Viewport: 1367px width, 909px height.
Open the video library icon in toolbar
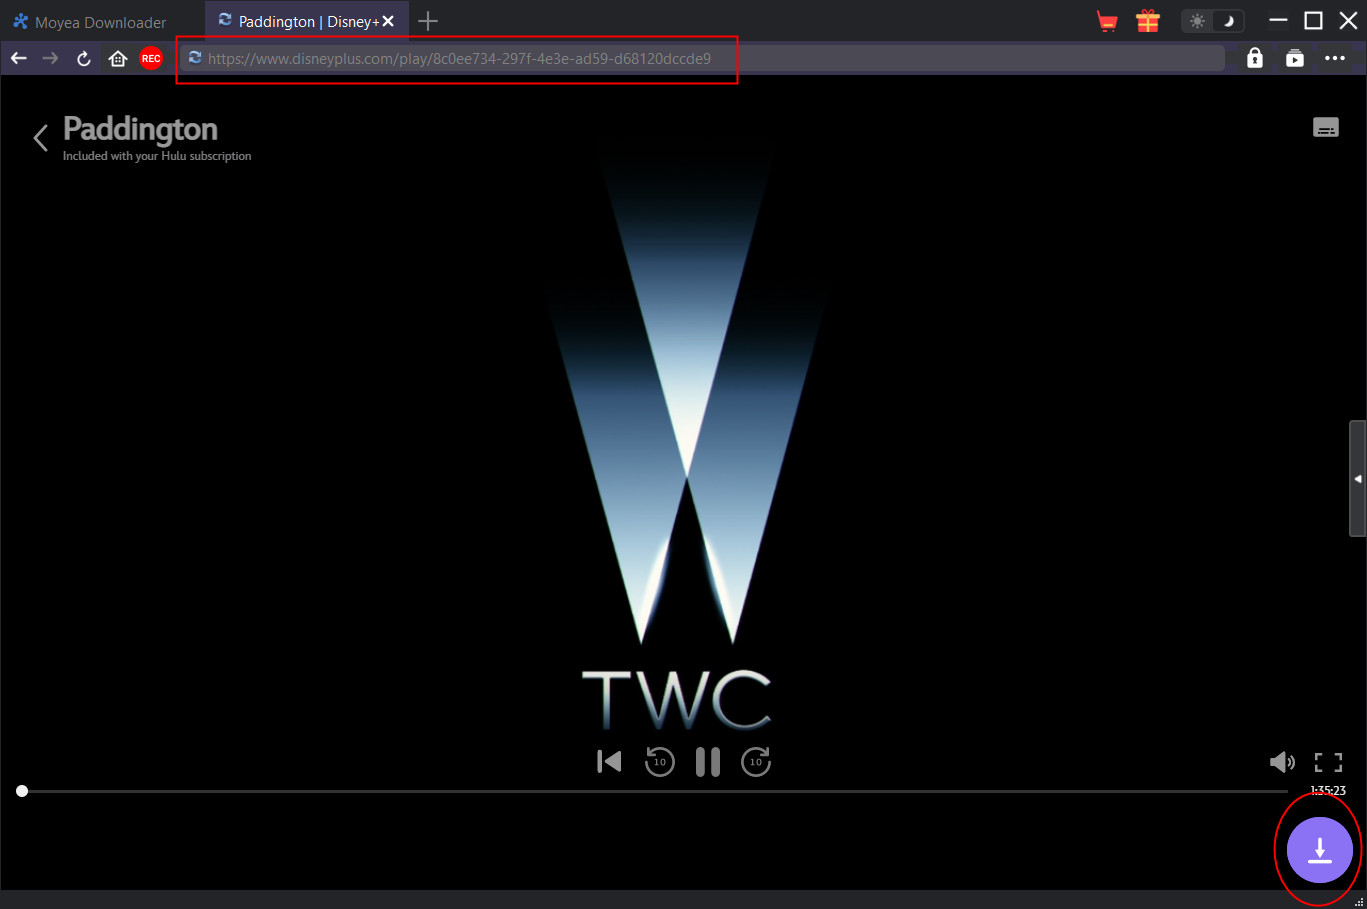click(1295, 59)
